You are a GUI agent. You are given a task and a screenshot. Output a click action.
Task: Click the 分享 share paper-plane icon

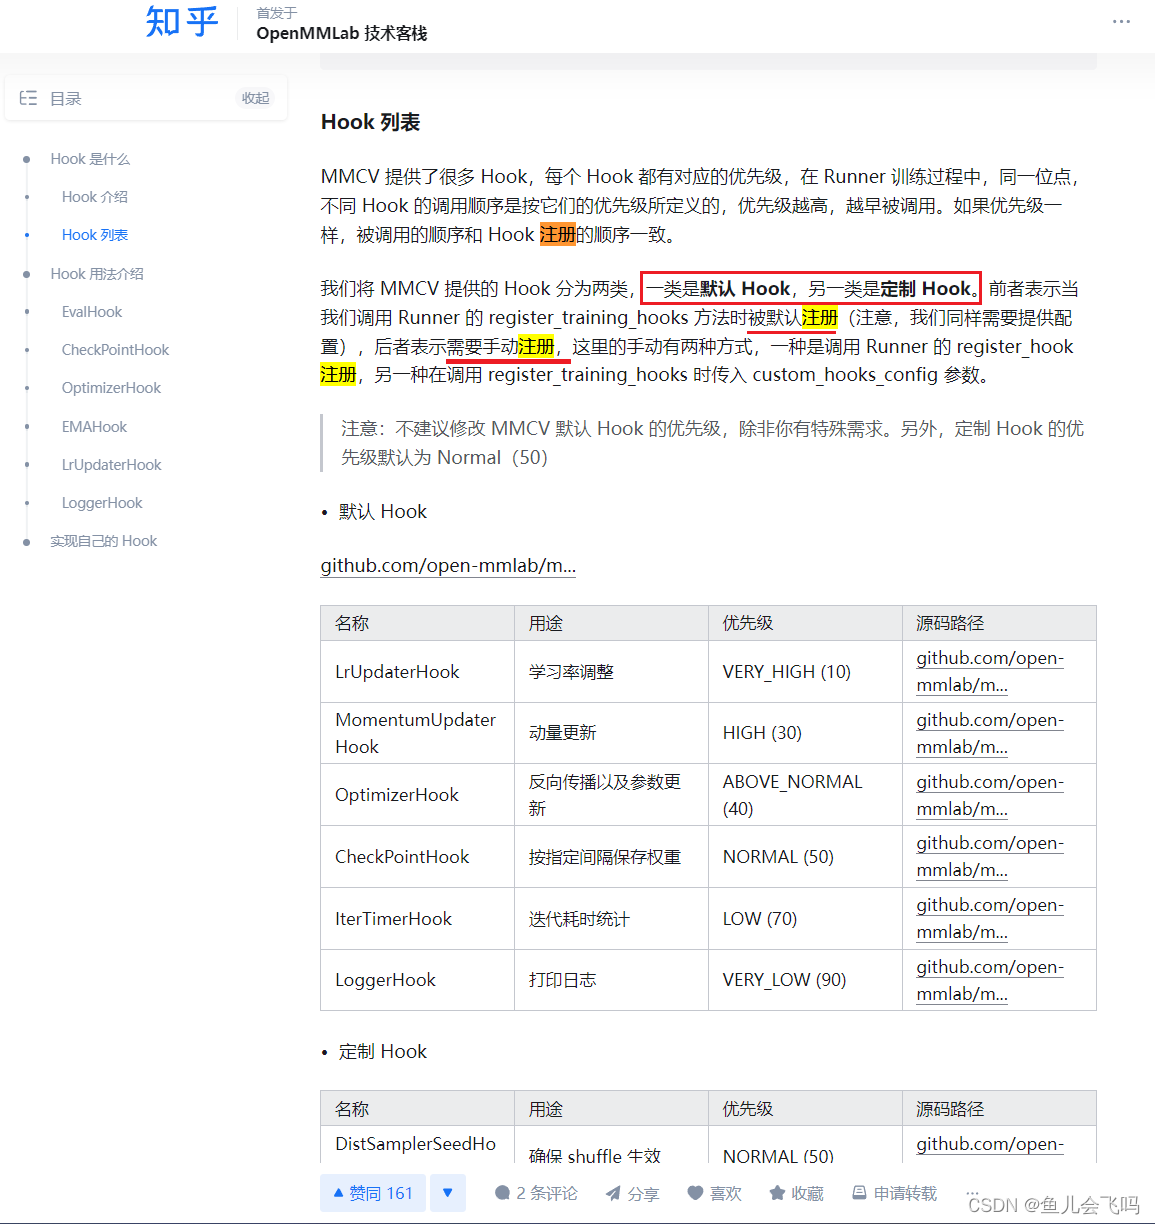coord(611,1192)
